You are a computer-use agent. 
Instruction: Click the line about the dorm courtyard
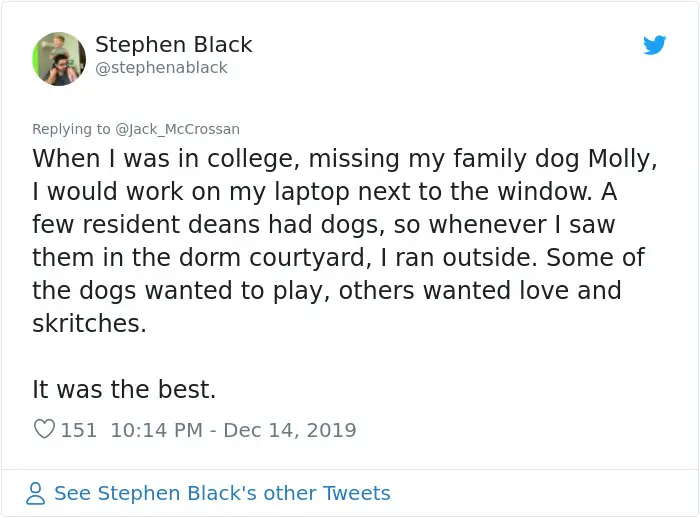tap(338, 257)
